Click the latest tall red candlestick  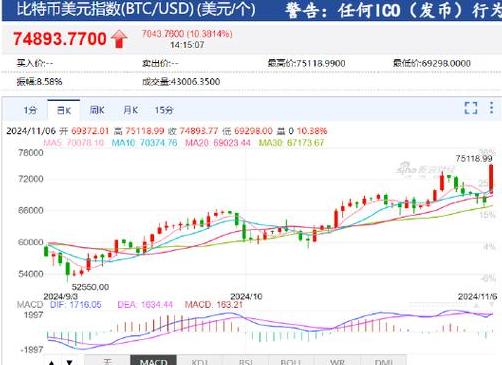click(x=491, y=178)
